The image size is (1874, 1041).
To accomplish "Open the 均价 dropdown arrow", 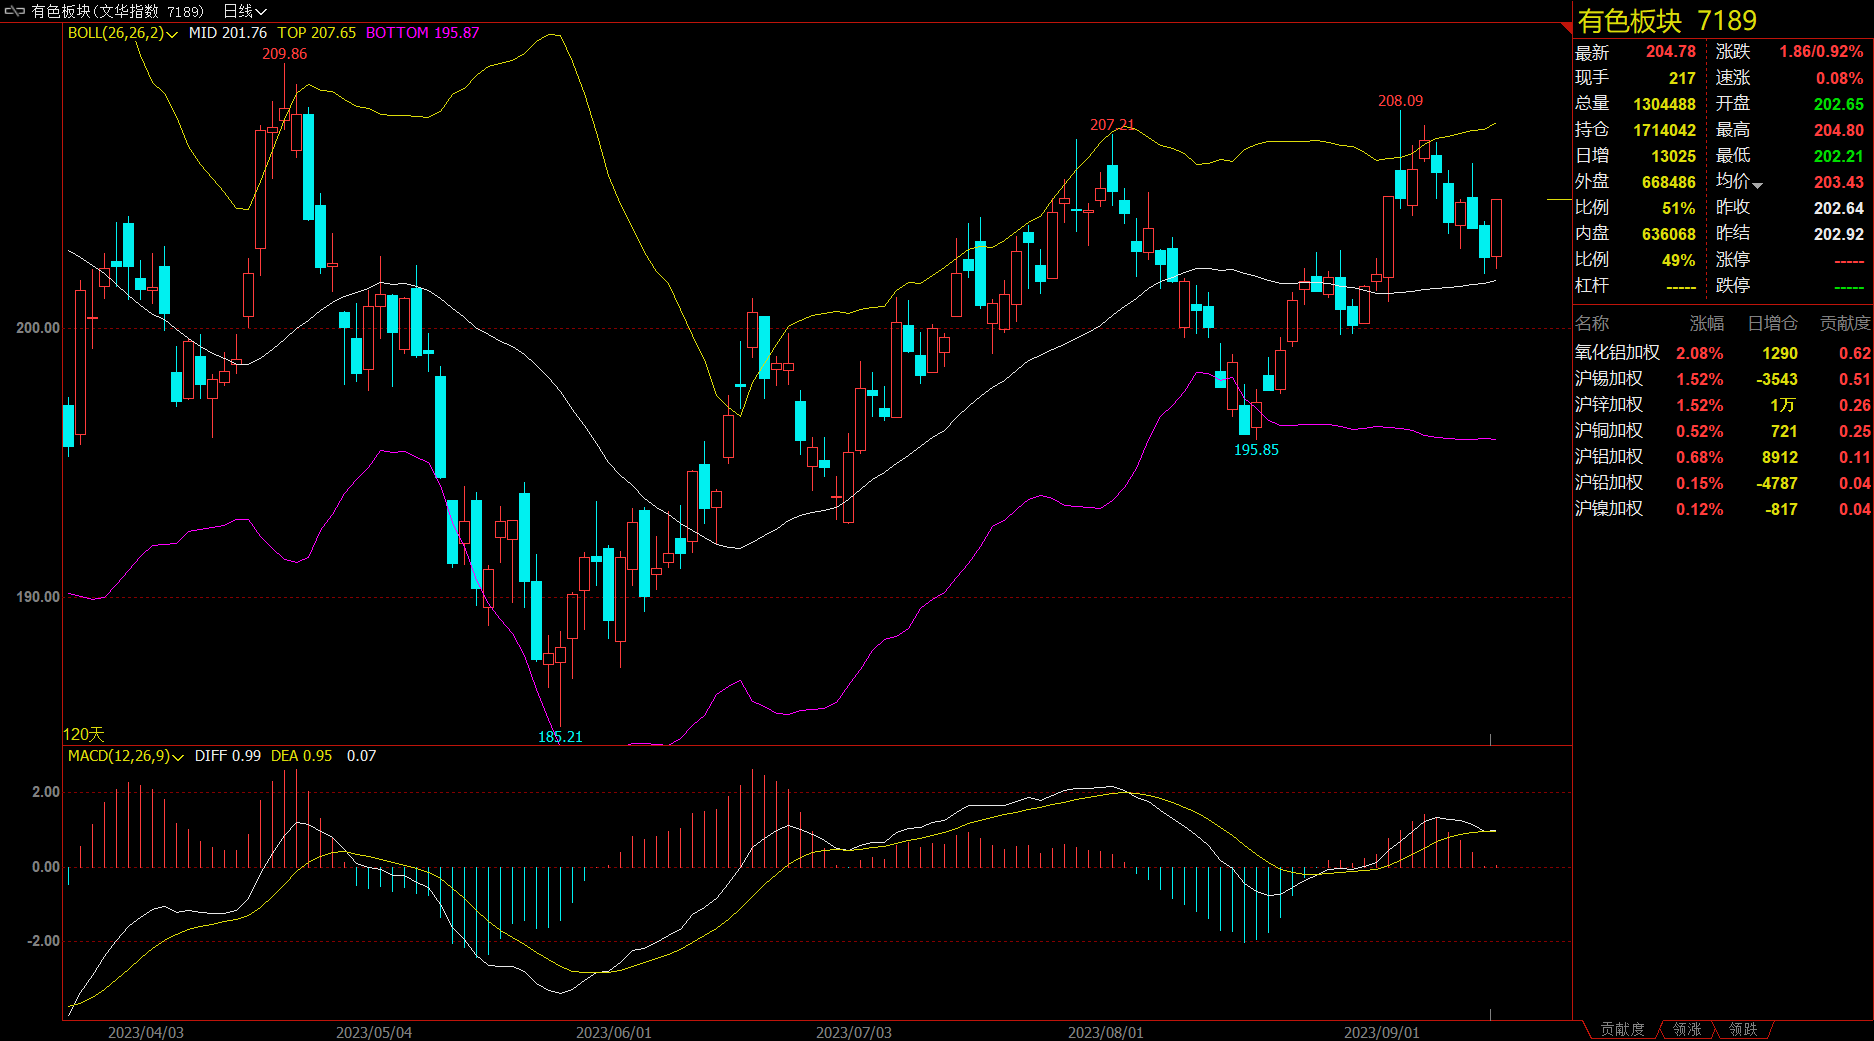I will [x=1757, y=185].
